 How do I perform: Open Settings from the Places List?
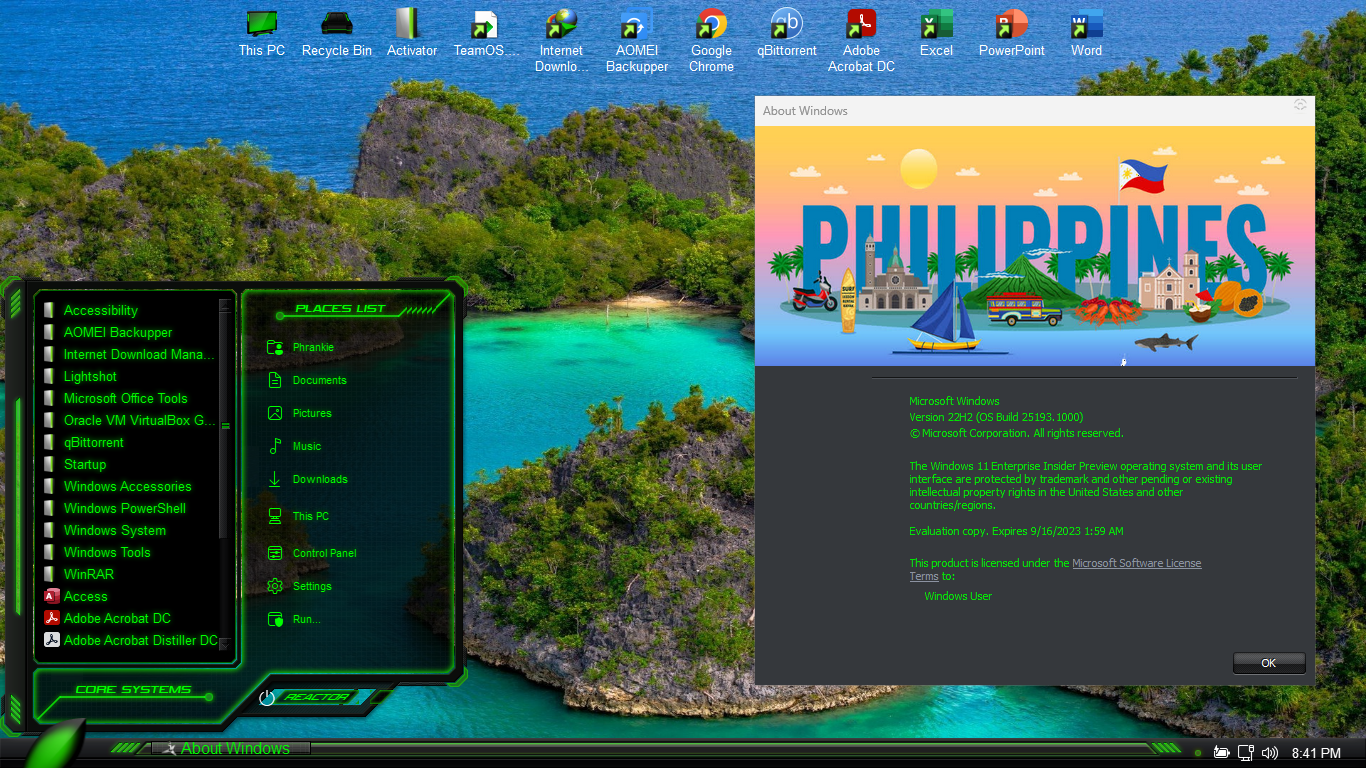click(312, 586)
